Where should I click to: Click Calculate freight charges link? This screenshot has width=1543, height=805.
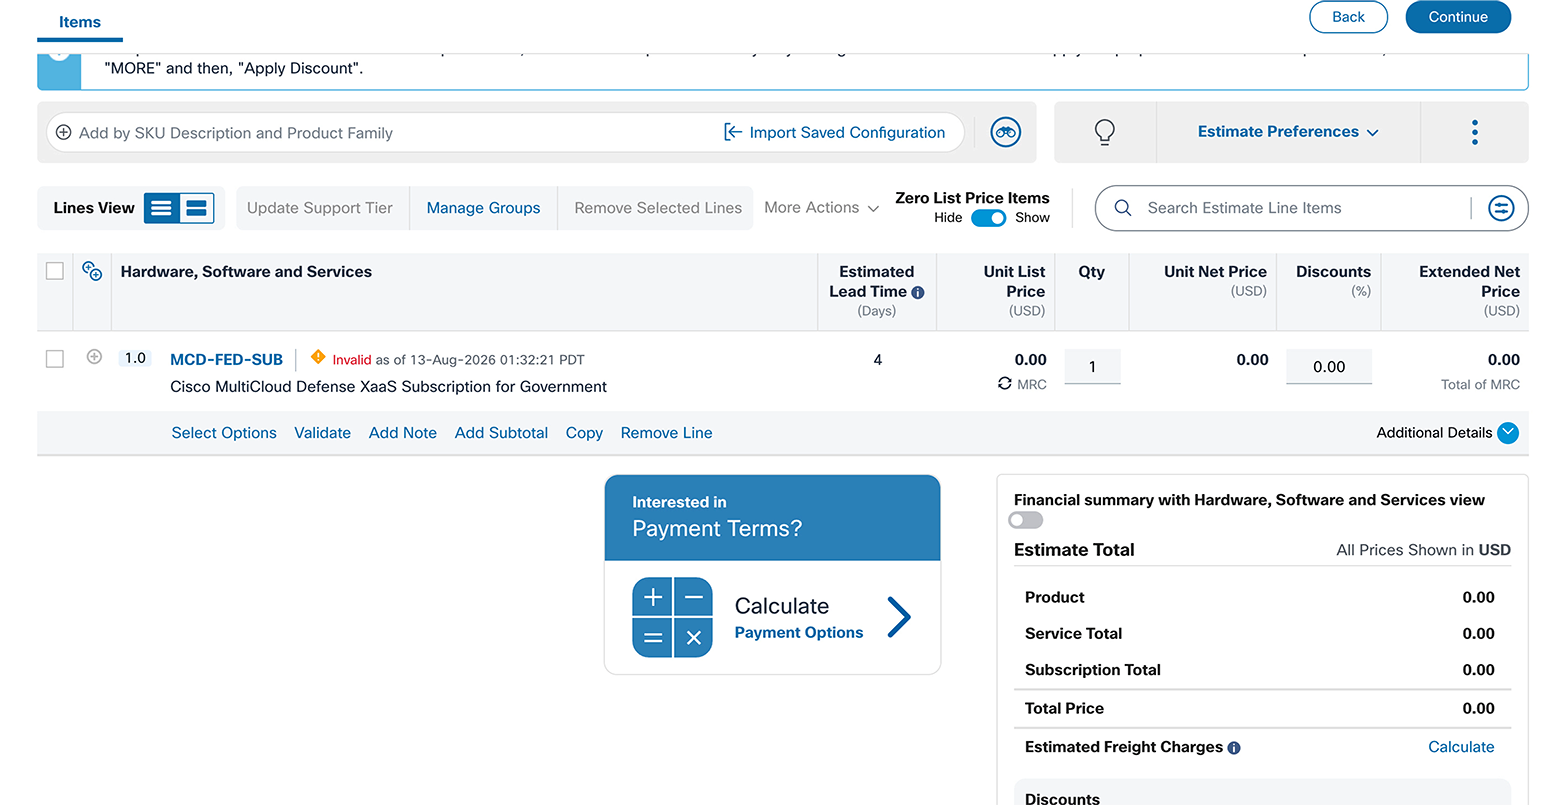1461,747
